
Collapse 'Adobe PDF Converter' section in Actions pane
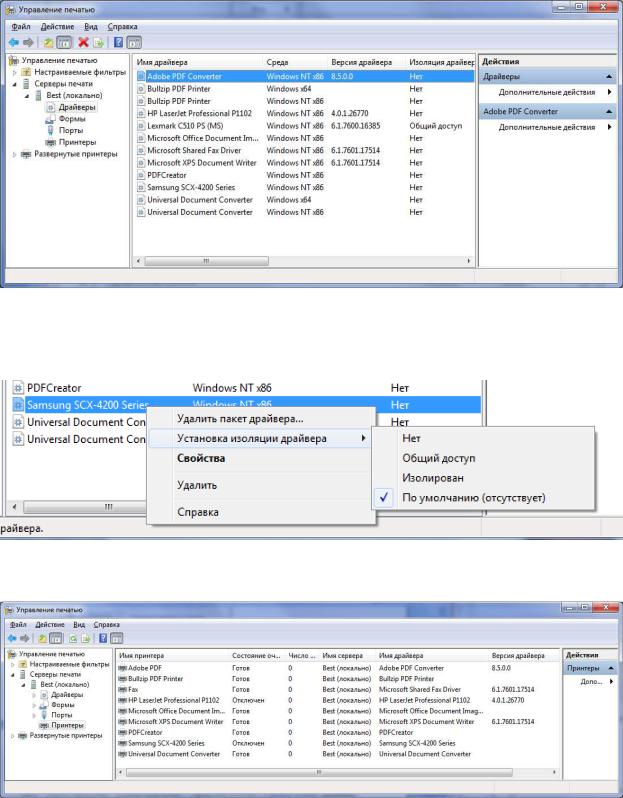pyautogui.click(x=609, y=111)
